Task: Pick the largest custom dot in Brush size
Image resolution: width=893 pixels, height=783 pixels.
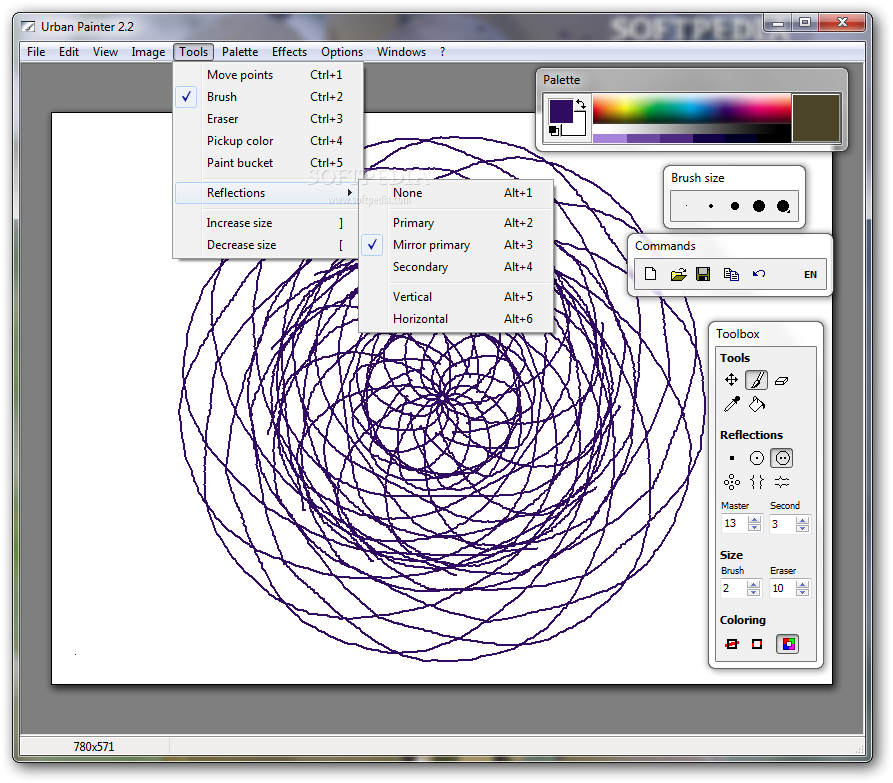Action: [783, 206]
